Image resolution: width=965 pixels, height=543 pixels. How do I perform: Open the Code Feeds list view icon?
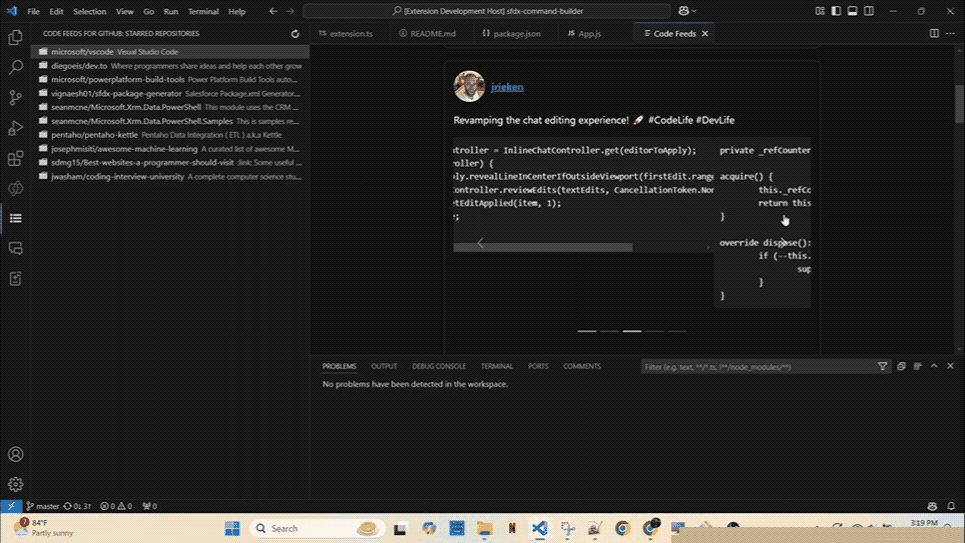tap(15, 218)
